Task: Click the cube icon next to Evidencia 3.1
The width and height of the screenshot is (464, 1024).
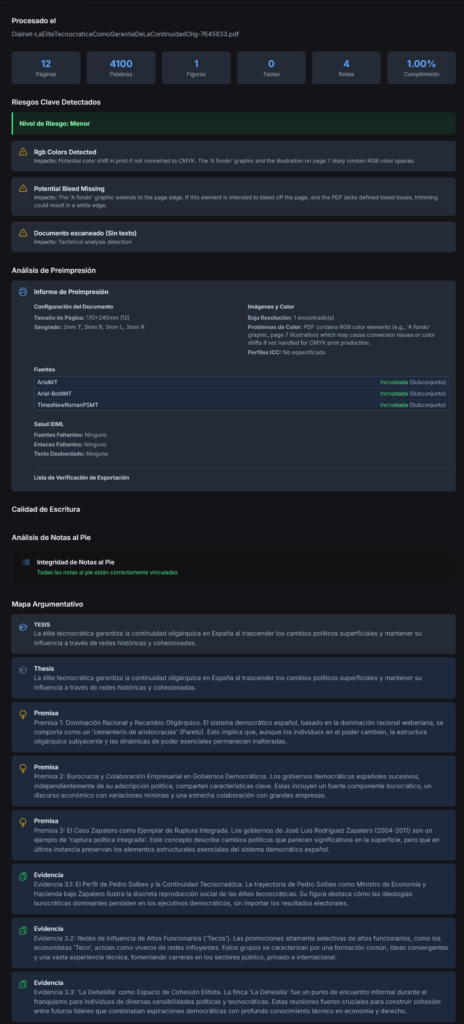Action: 23,875
